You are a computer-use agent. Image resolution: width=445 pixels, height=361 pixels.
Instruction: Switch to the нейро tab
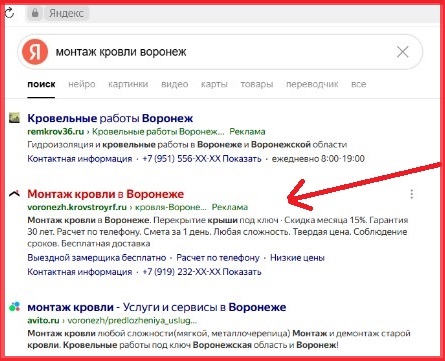[82, 84]
